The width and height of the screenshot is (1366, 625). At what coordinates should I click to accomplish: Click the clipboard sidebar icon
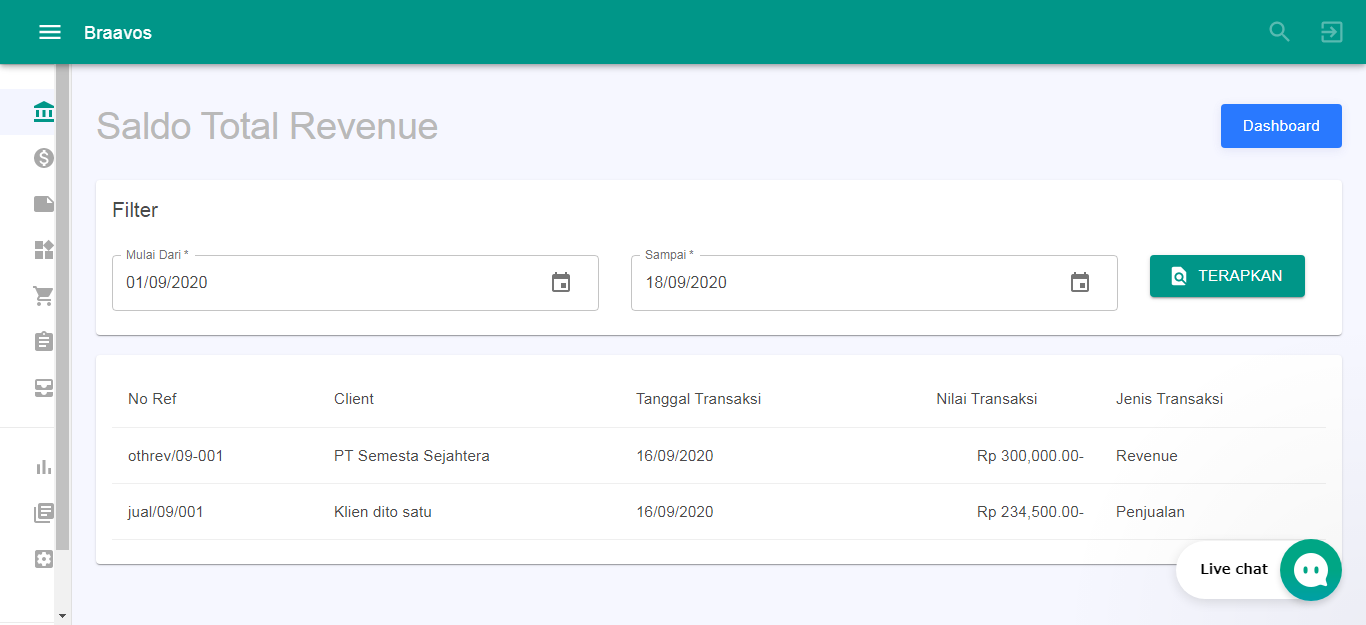coord(43,342)
